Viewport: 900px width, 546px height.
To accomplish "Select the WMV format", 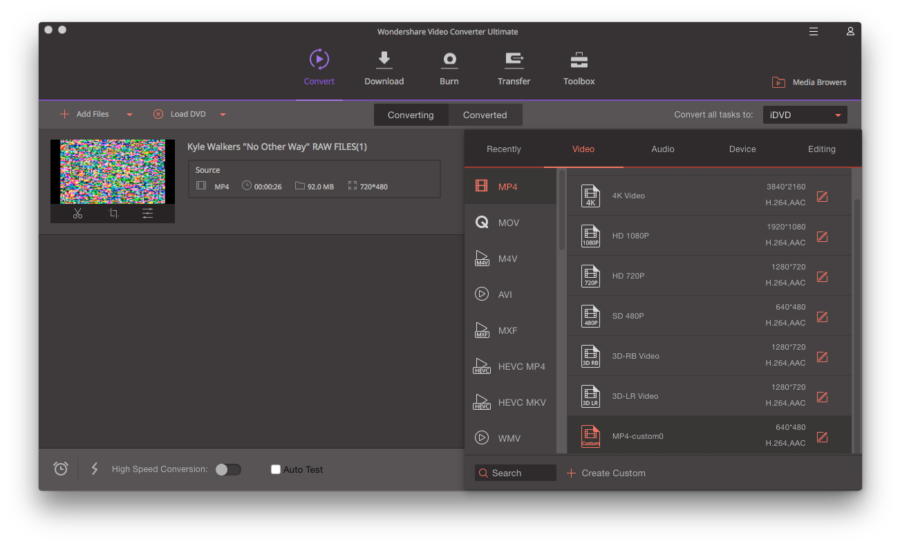I will click(510, 438).
